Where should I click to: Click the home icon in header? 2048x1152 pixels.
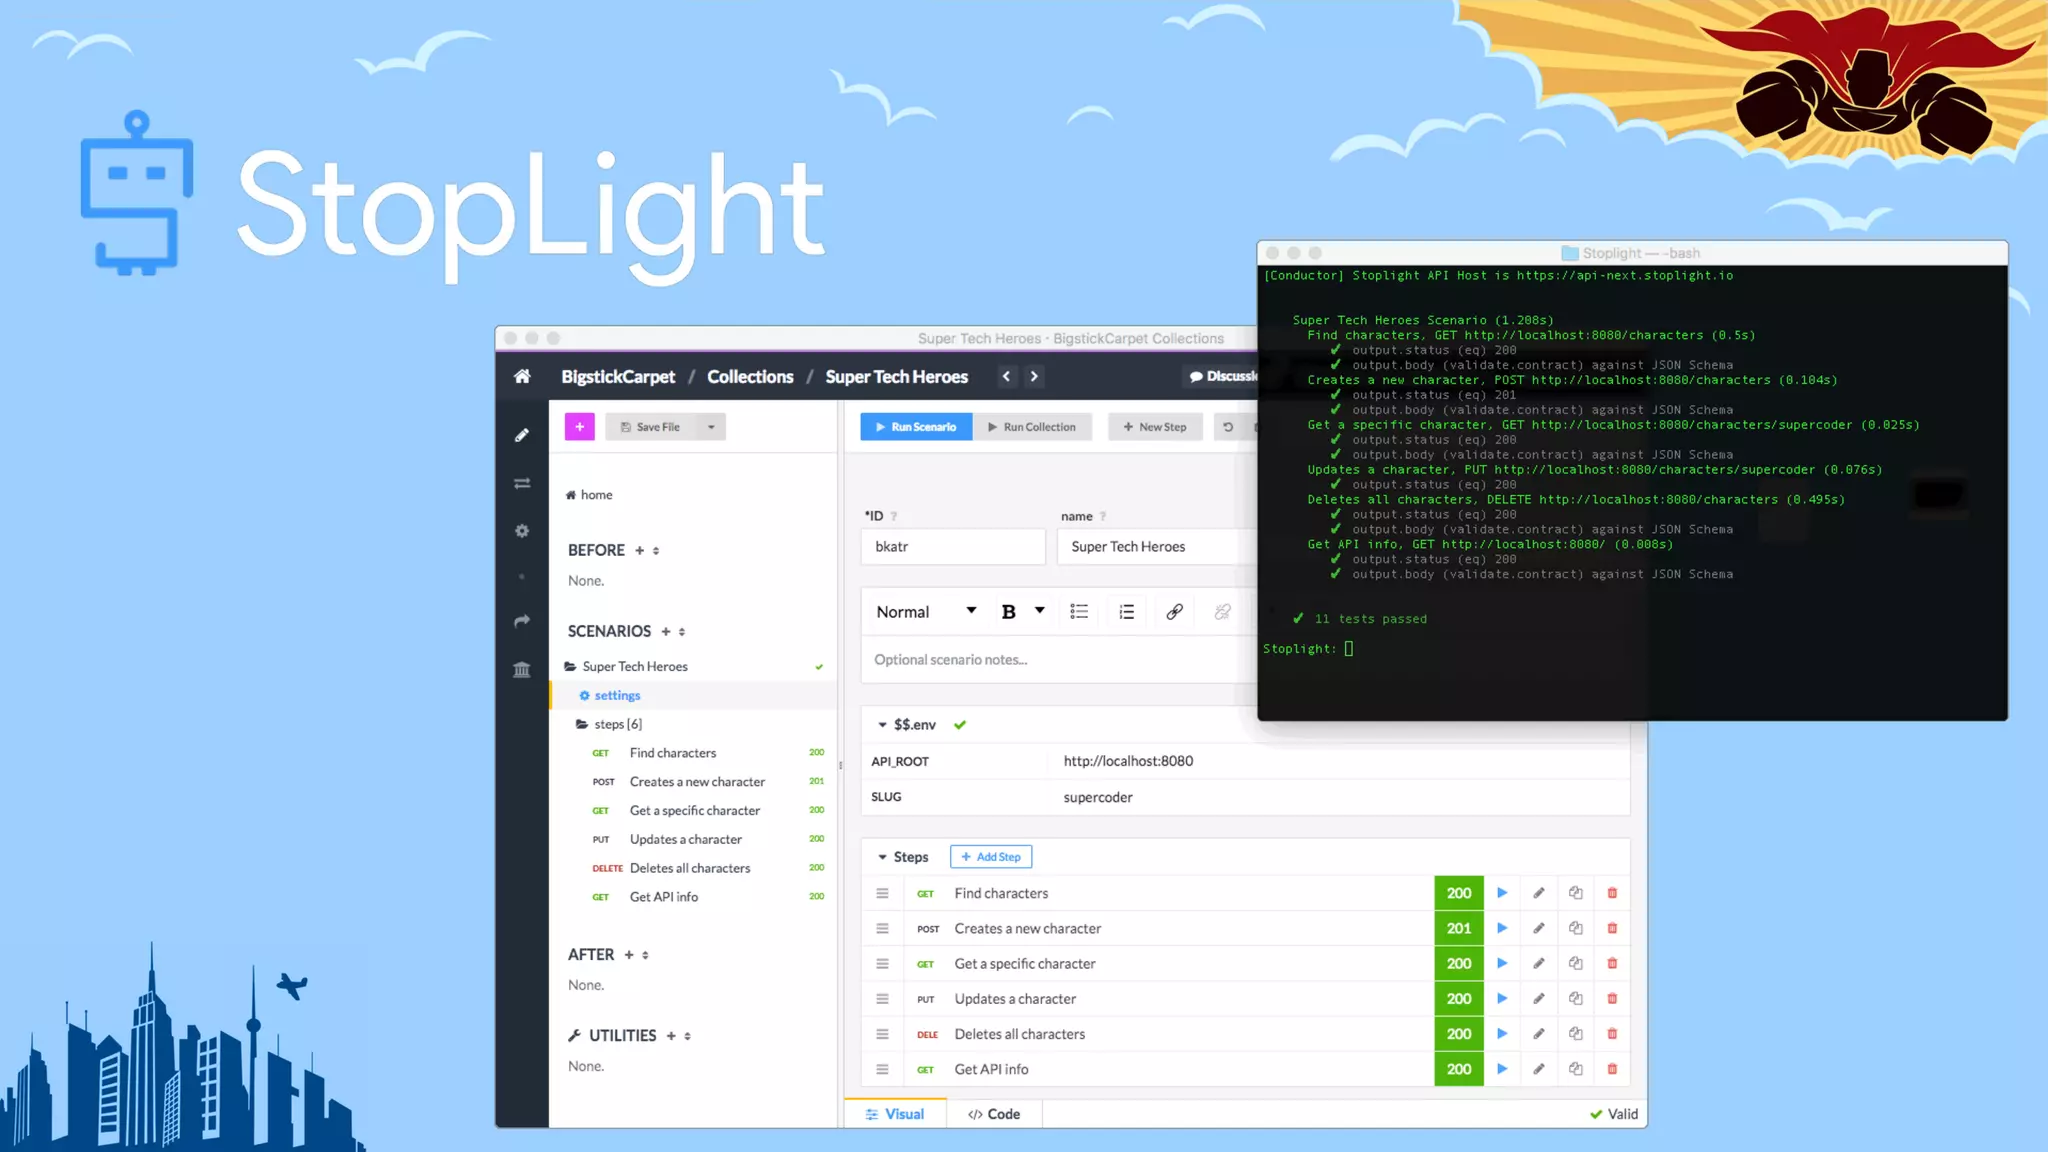pyautogui.click(x=522, y=377)
